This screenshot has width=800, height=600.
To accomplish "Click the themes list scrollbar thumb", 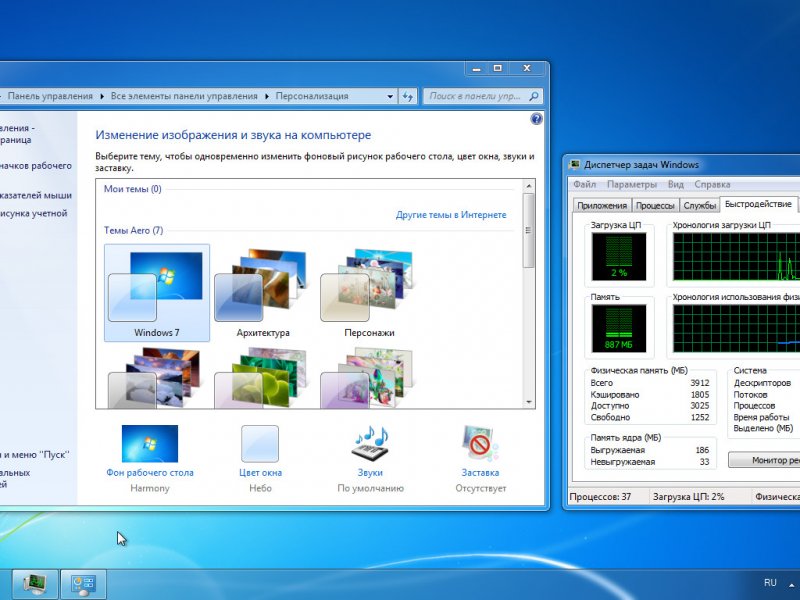I will [x=529, y=230].
